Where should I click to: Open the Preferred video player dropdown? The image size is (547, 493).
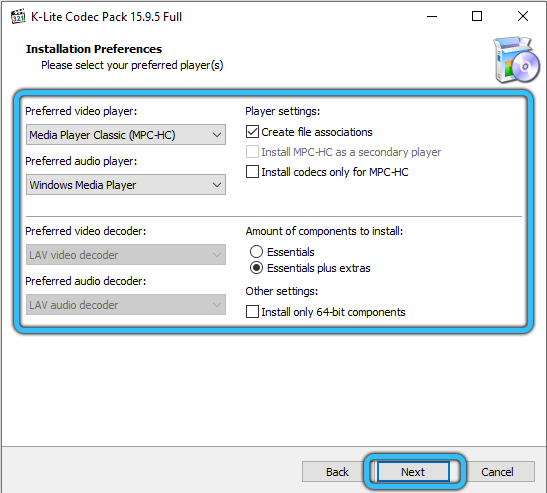126,135
